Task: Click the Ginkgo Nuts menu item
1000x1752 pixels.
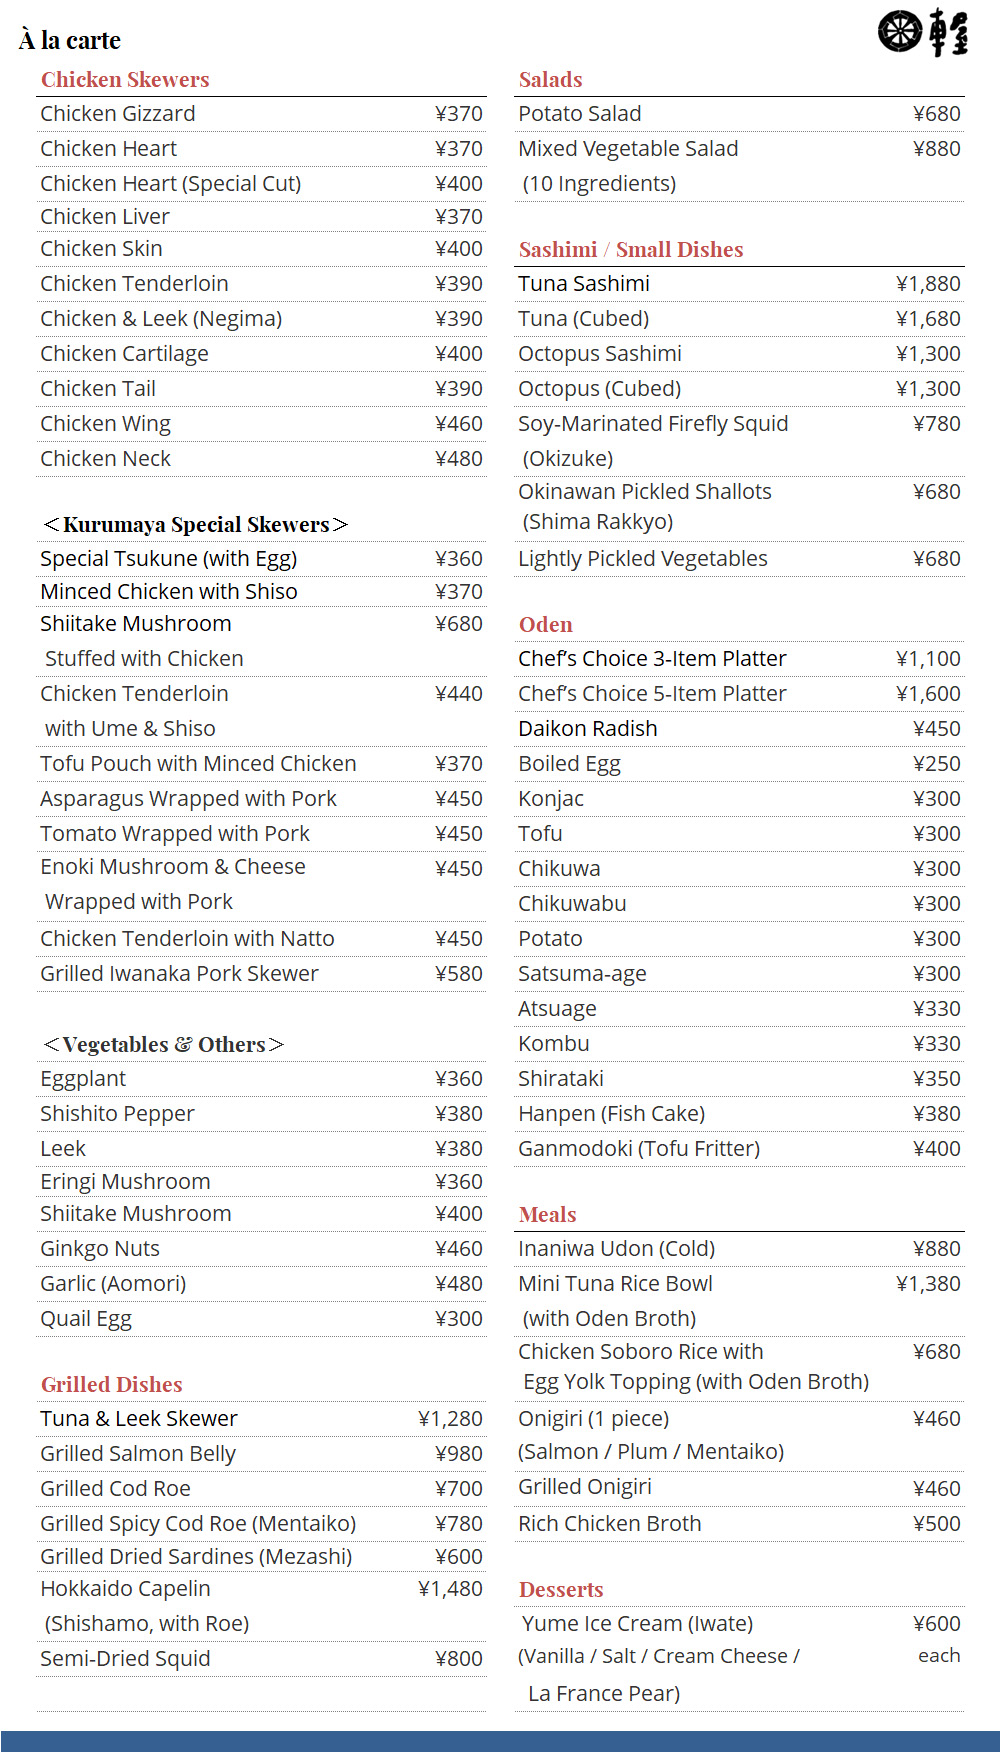Action: point(261,1249)
